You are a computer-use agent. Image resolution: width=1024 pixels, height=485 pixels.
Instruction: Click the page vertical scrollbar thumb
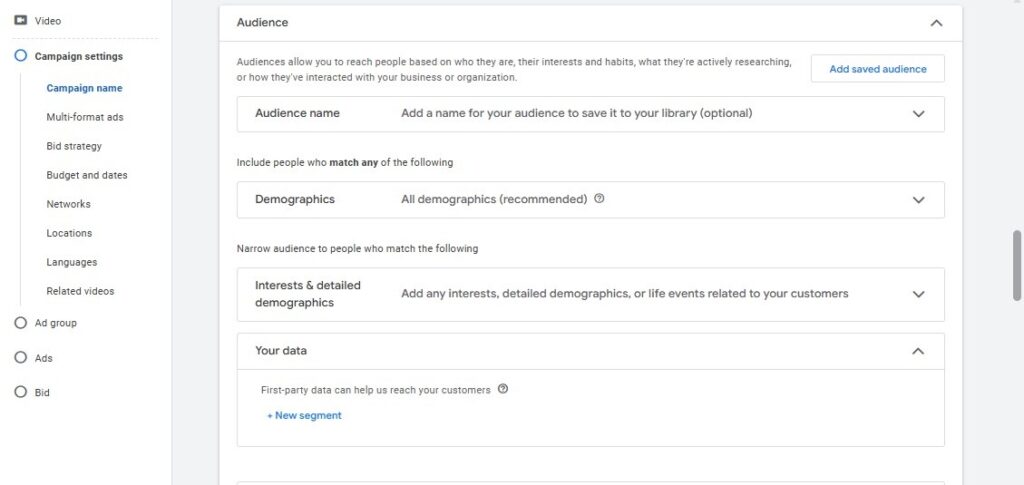(1017, 265)
